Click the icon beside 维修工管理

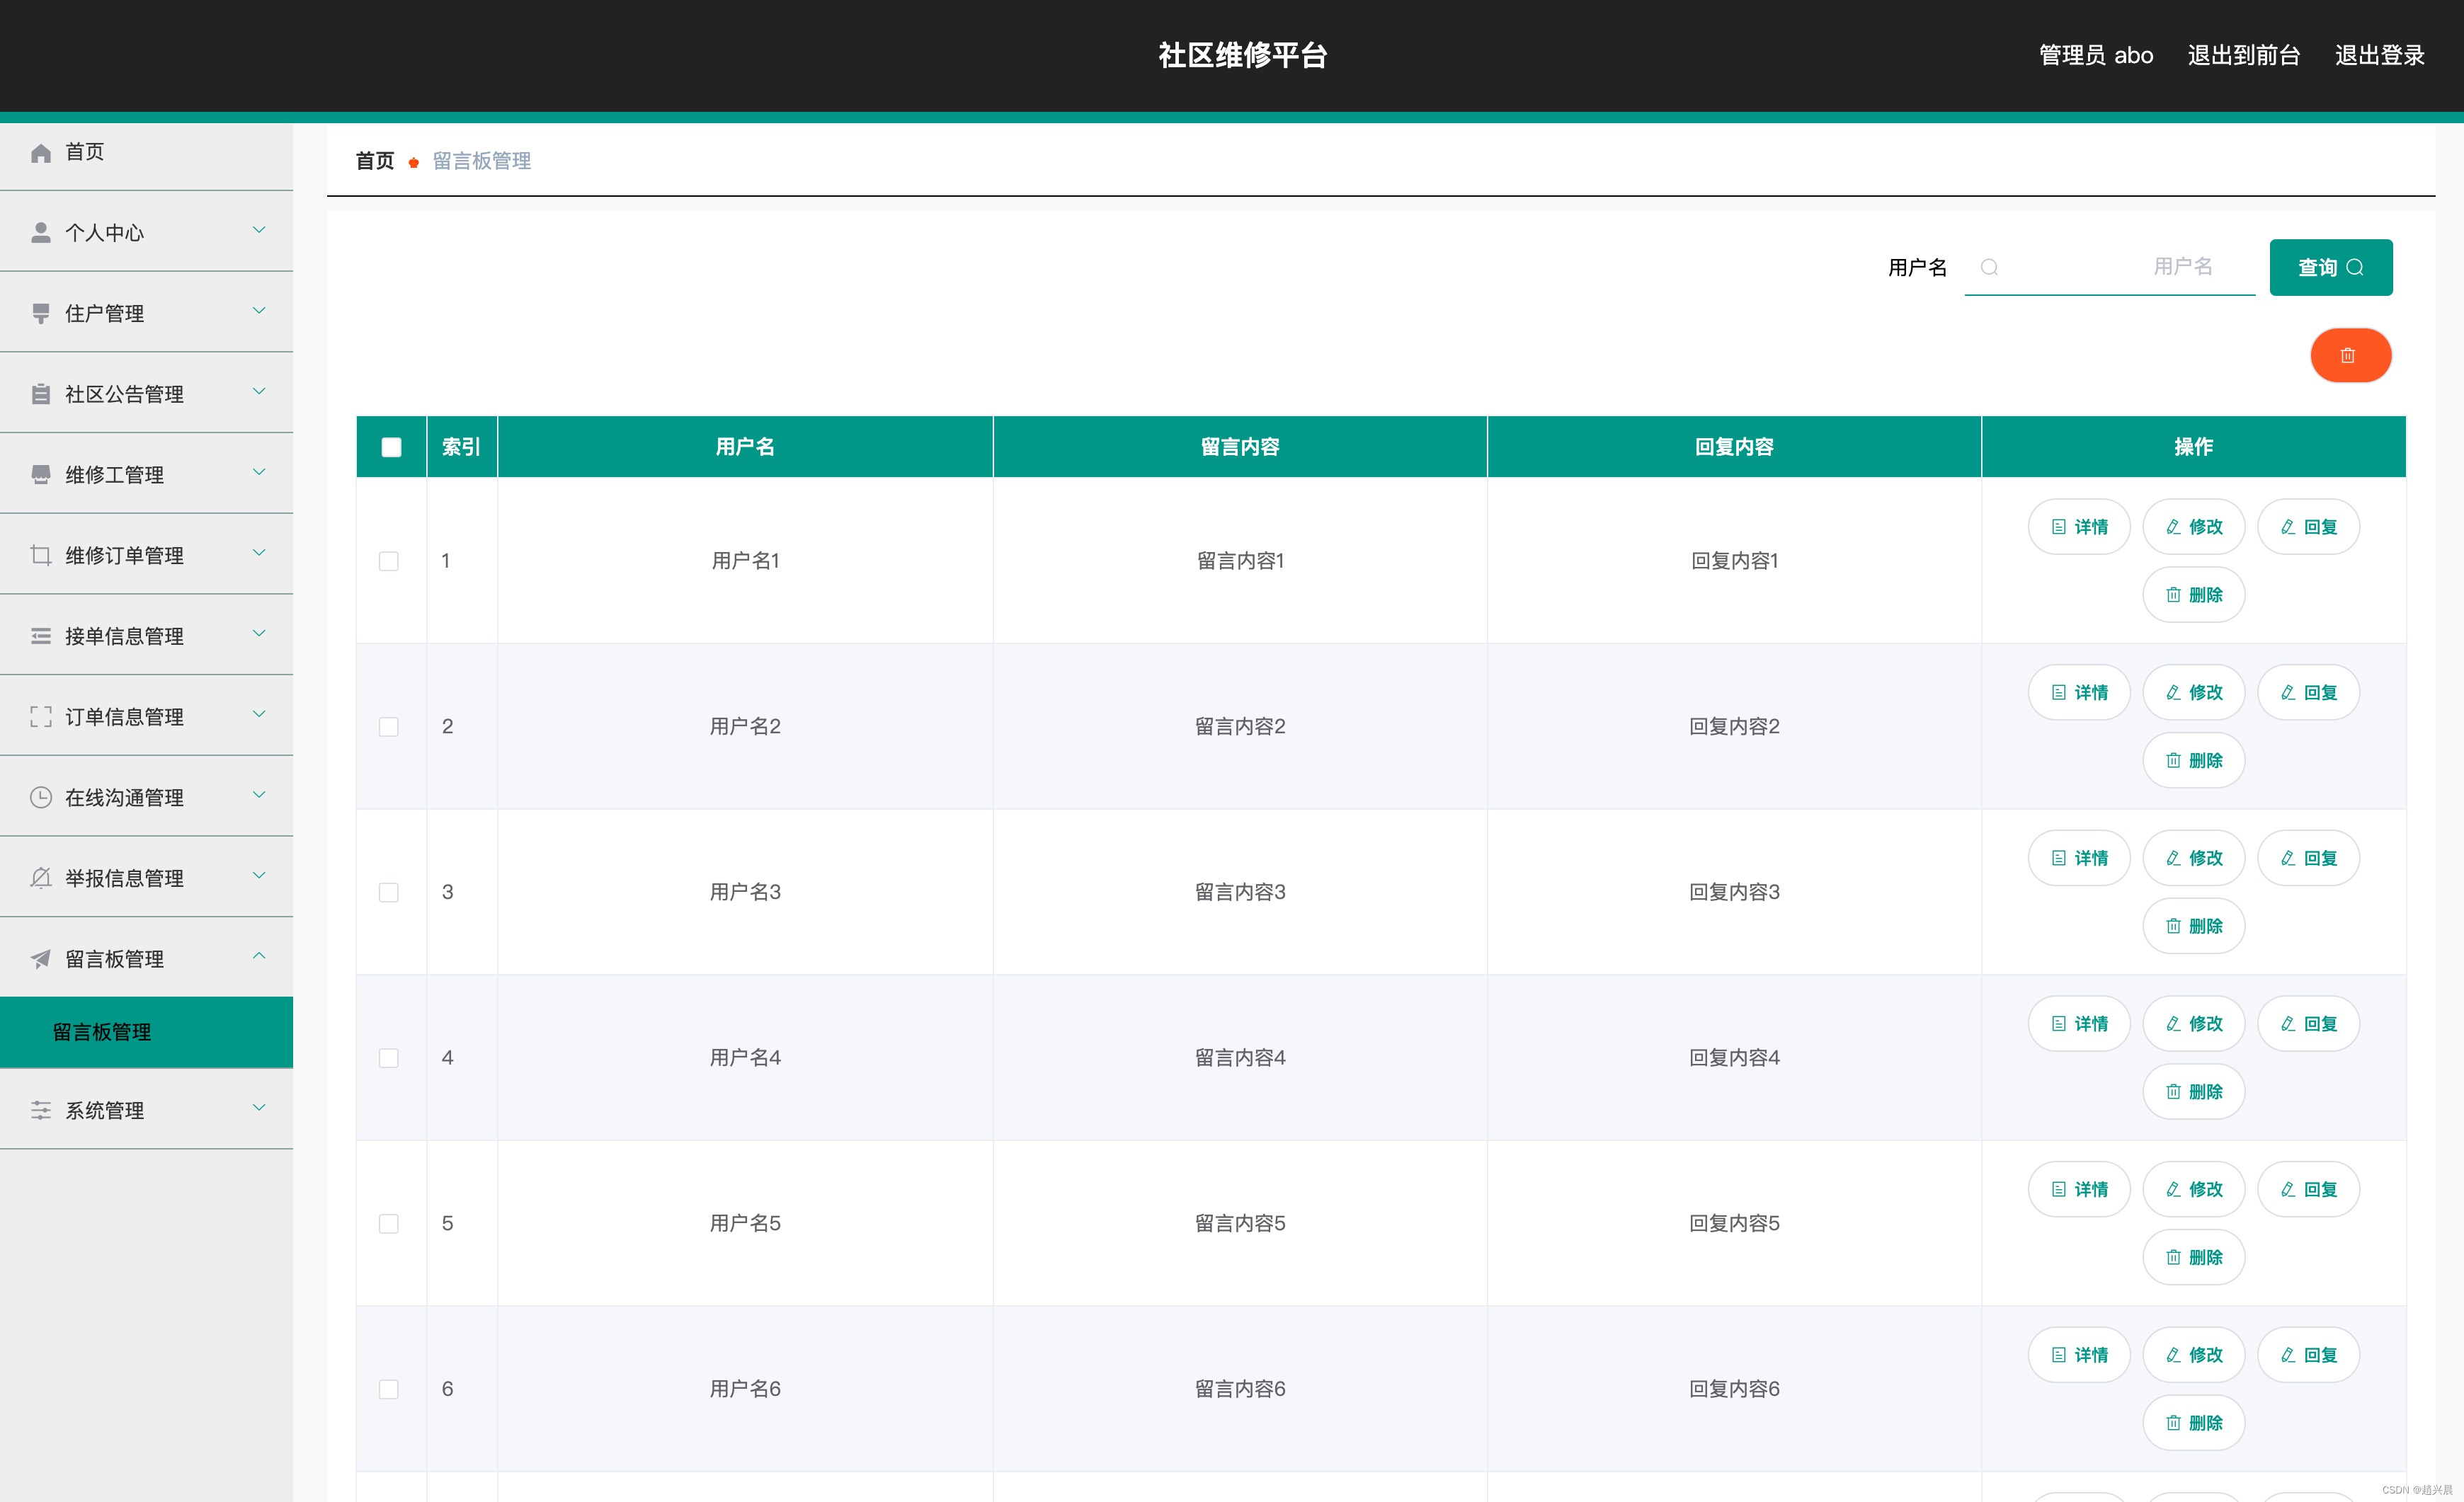(41, 475)
